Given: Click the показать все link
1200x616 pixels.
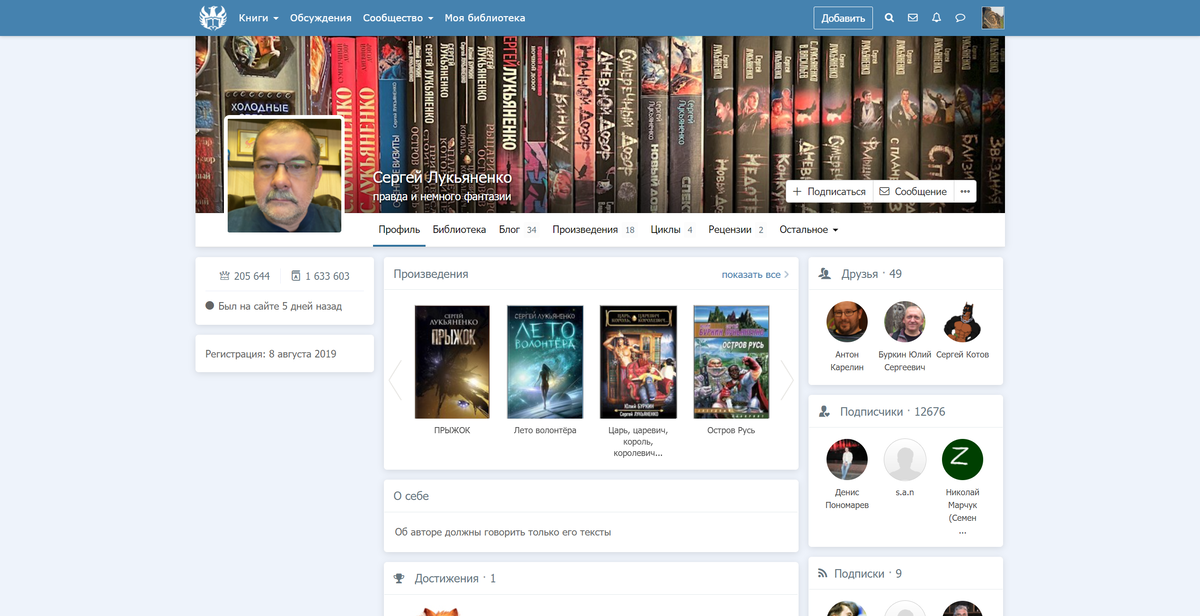Looking at the screenshot, I should 755,274.
